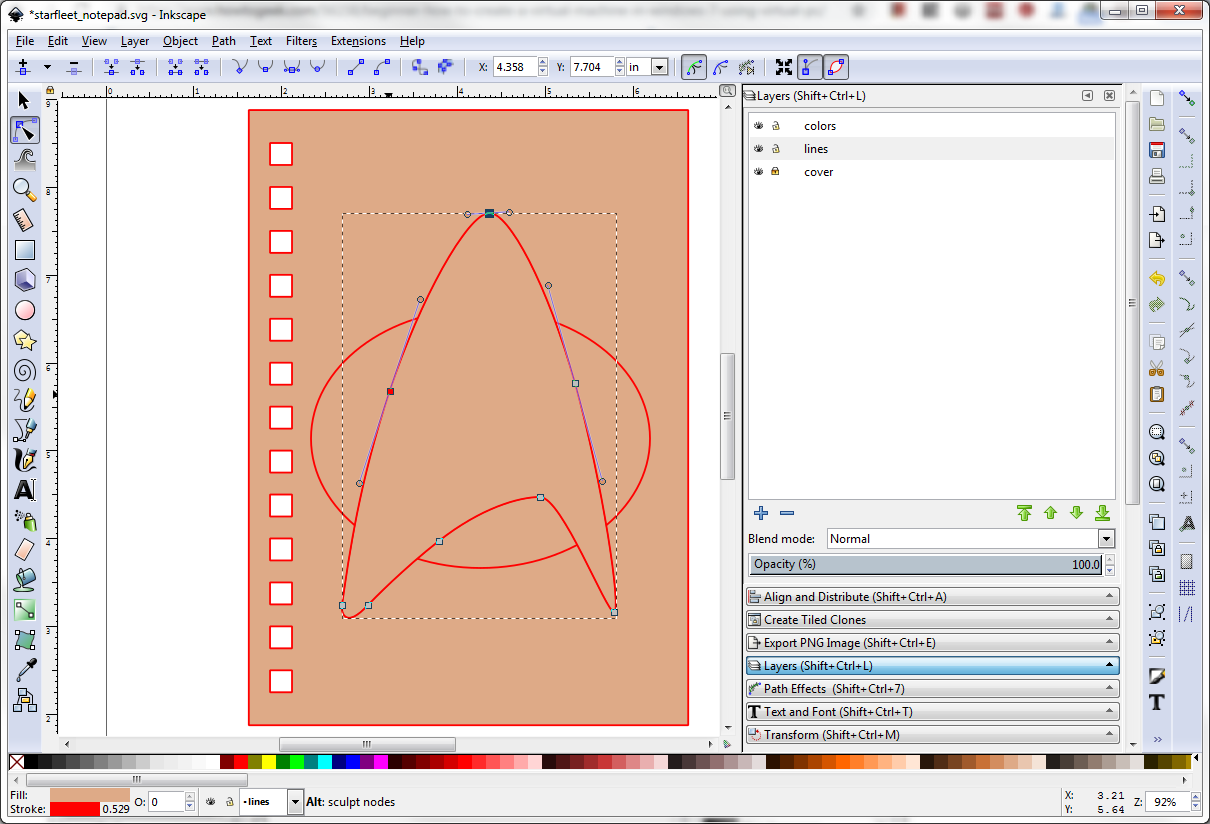Open insert node options arrow
The height and width of the screenshot is (824, 1210).
(x=47, y=67)
